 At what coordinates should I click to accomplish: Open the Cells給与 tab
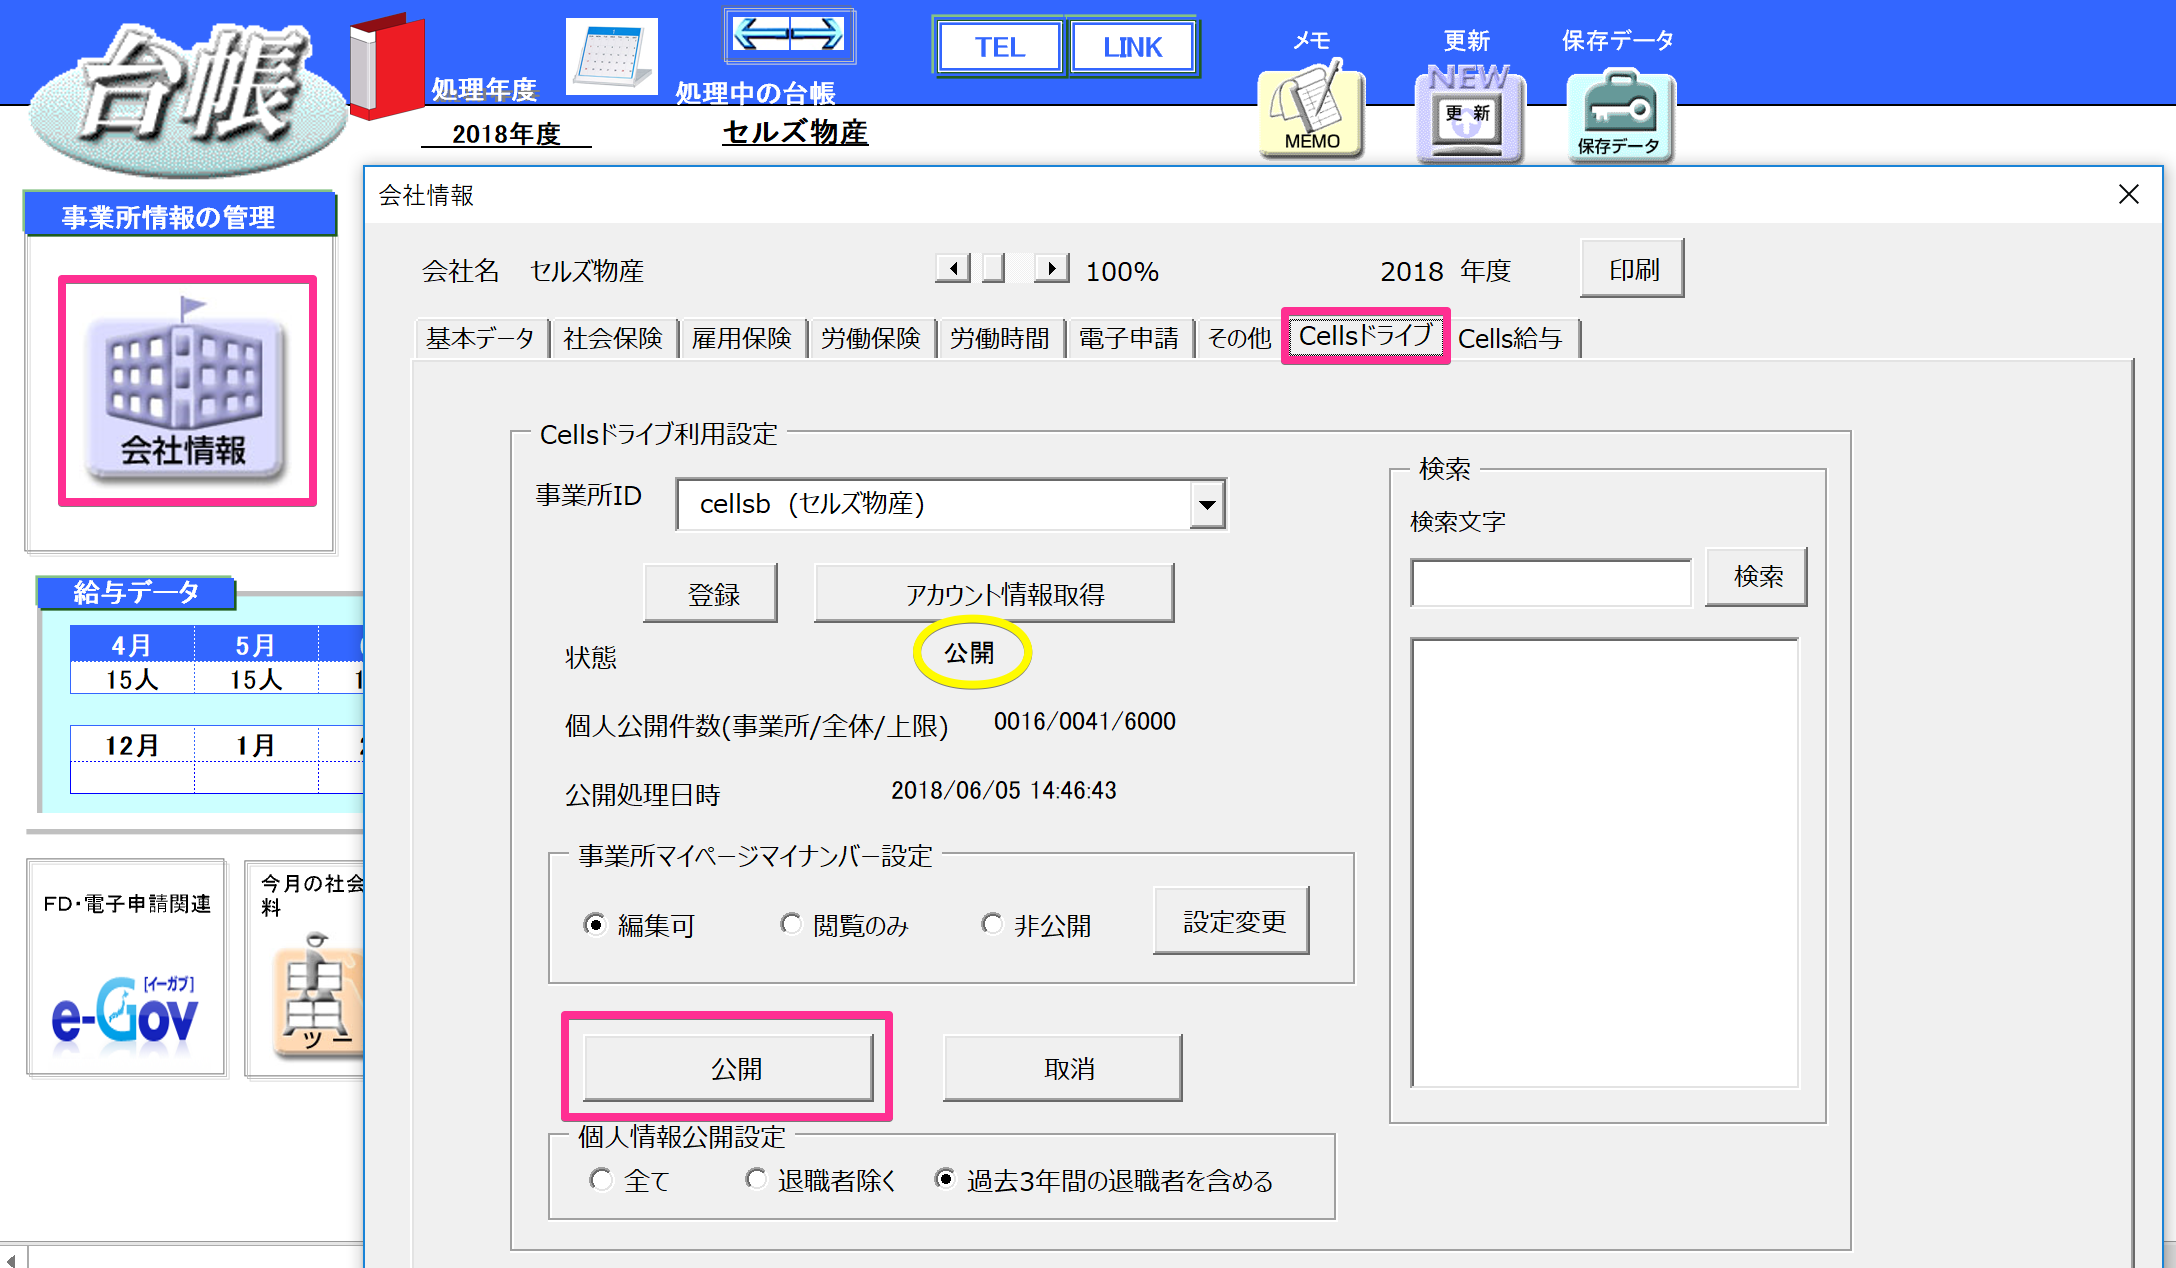[x=1511, y=338]
